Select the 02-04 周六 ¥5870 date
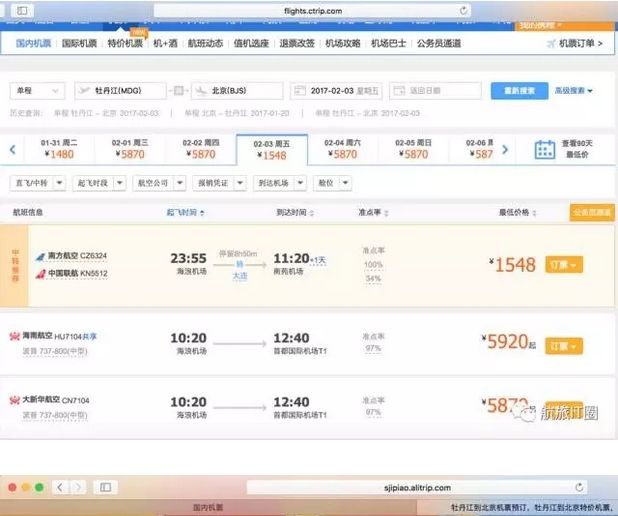Screen dimensions: 618x516 [x=343, y=149]
